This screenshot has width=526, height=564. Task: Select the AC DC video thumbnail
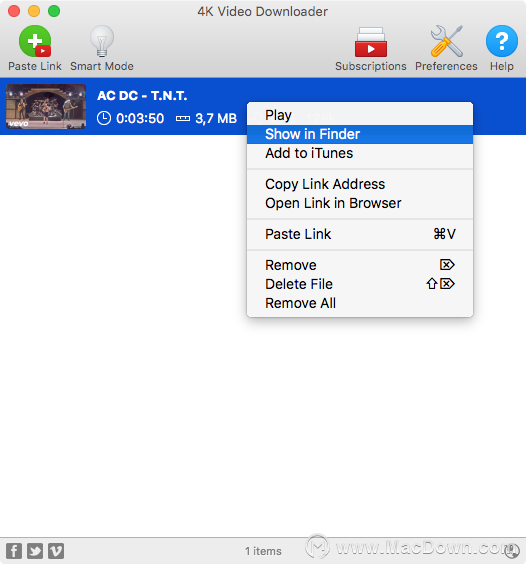click(46, 106)
